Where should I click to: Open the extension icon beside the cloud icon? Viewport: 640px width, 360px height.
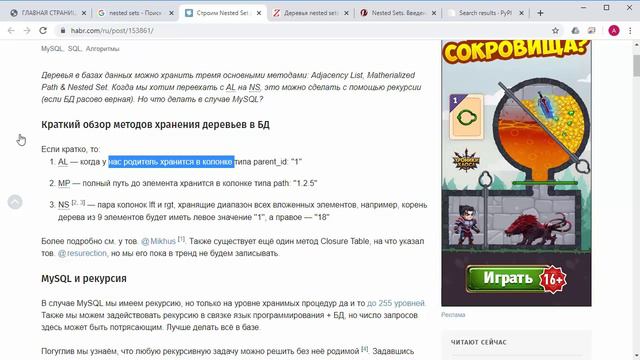[591, 31]
